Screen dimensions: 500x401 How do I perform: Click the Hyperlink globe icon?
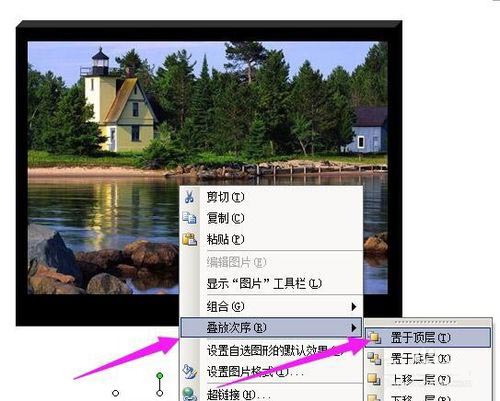point(190,394)
